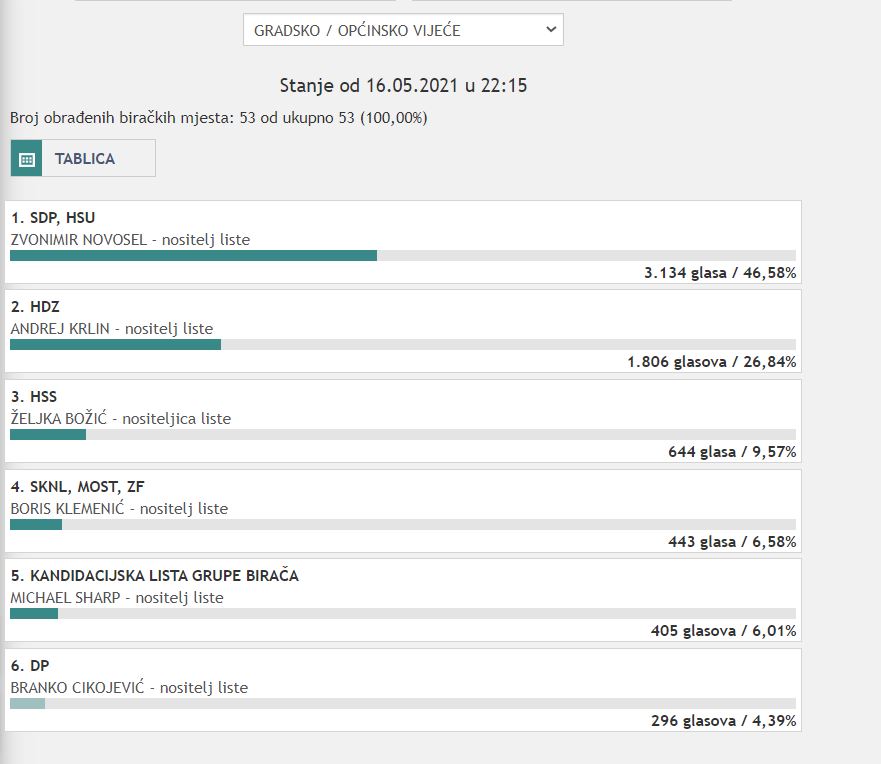This screenshot has width=881, height=764.
Task: Open the GRADSKO / OPĆINSKO VIJEĆE dropdown
Action: point(402,30)
